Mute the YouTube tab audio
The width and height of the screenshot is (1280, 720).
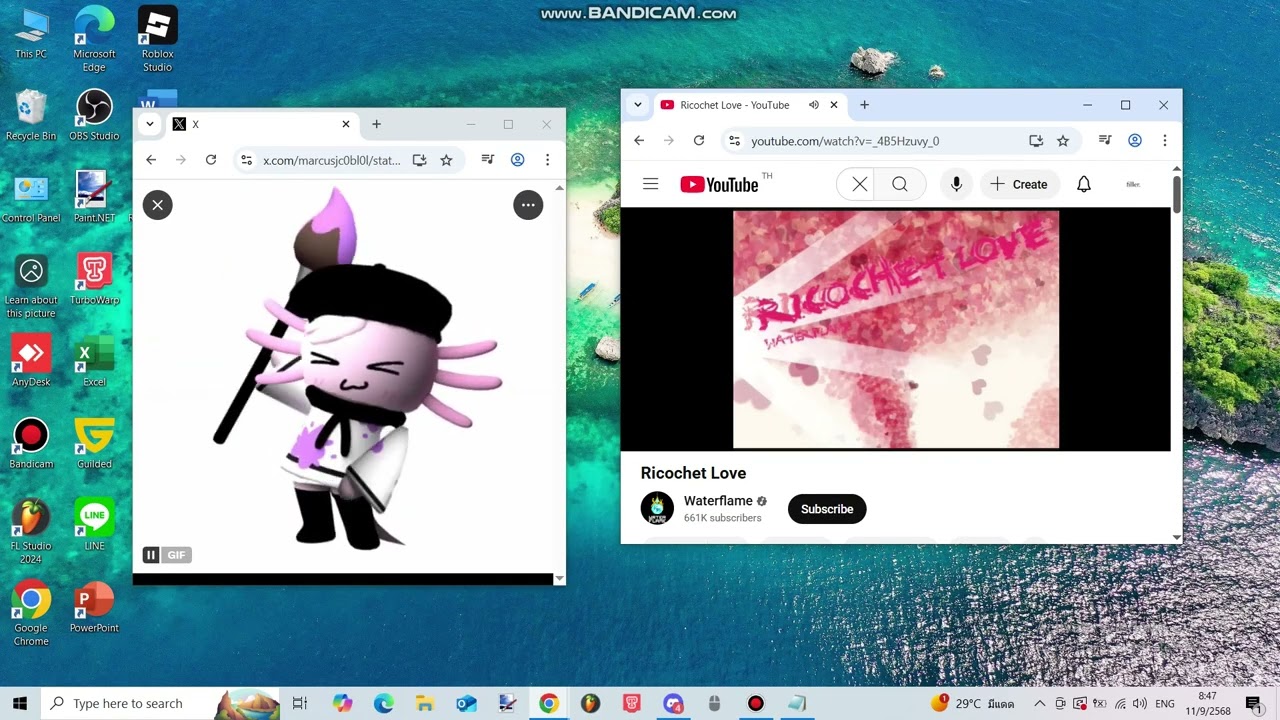814,105
